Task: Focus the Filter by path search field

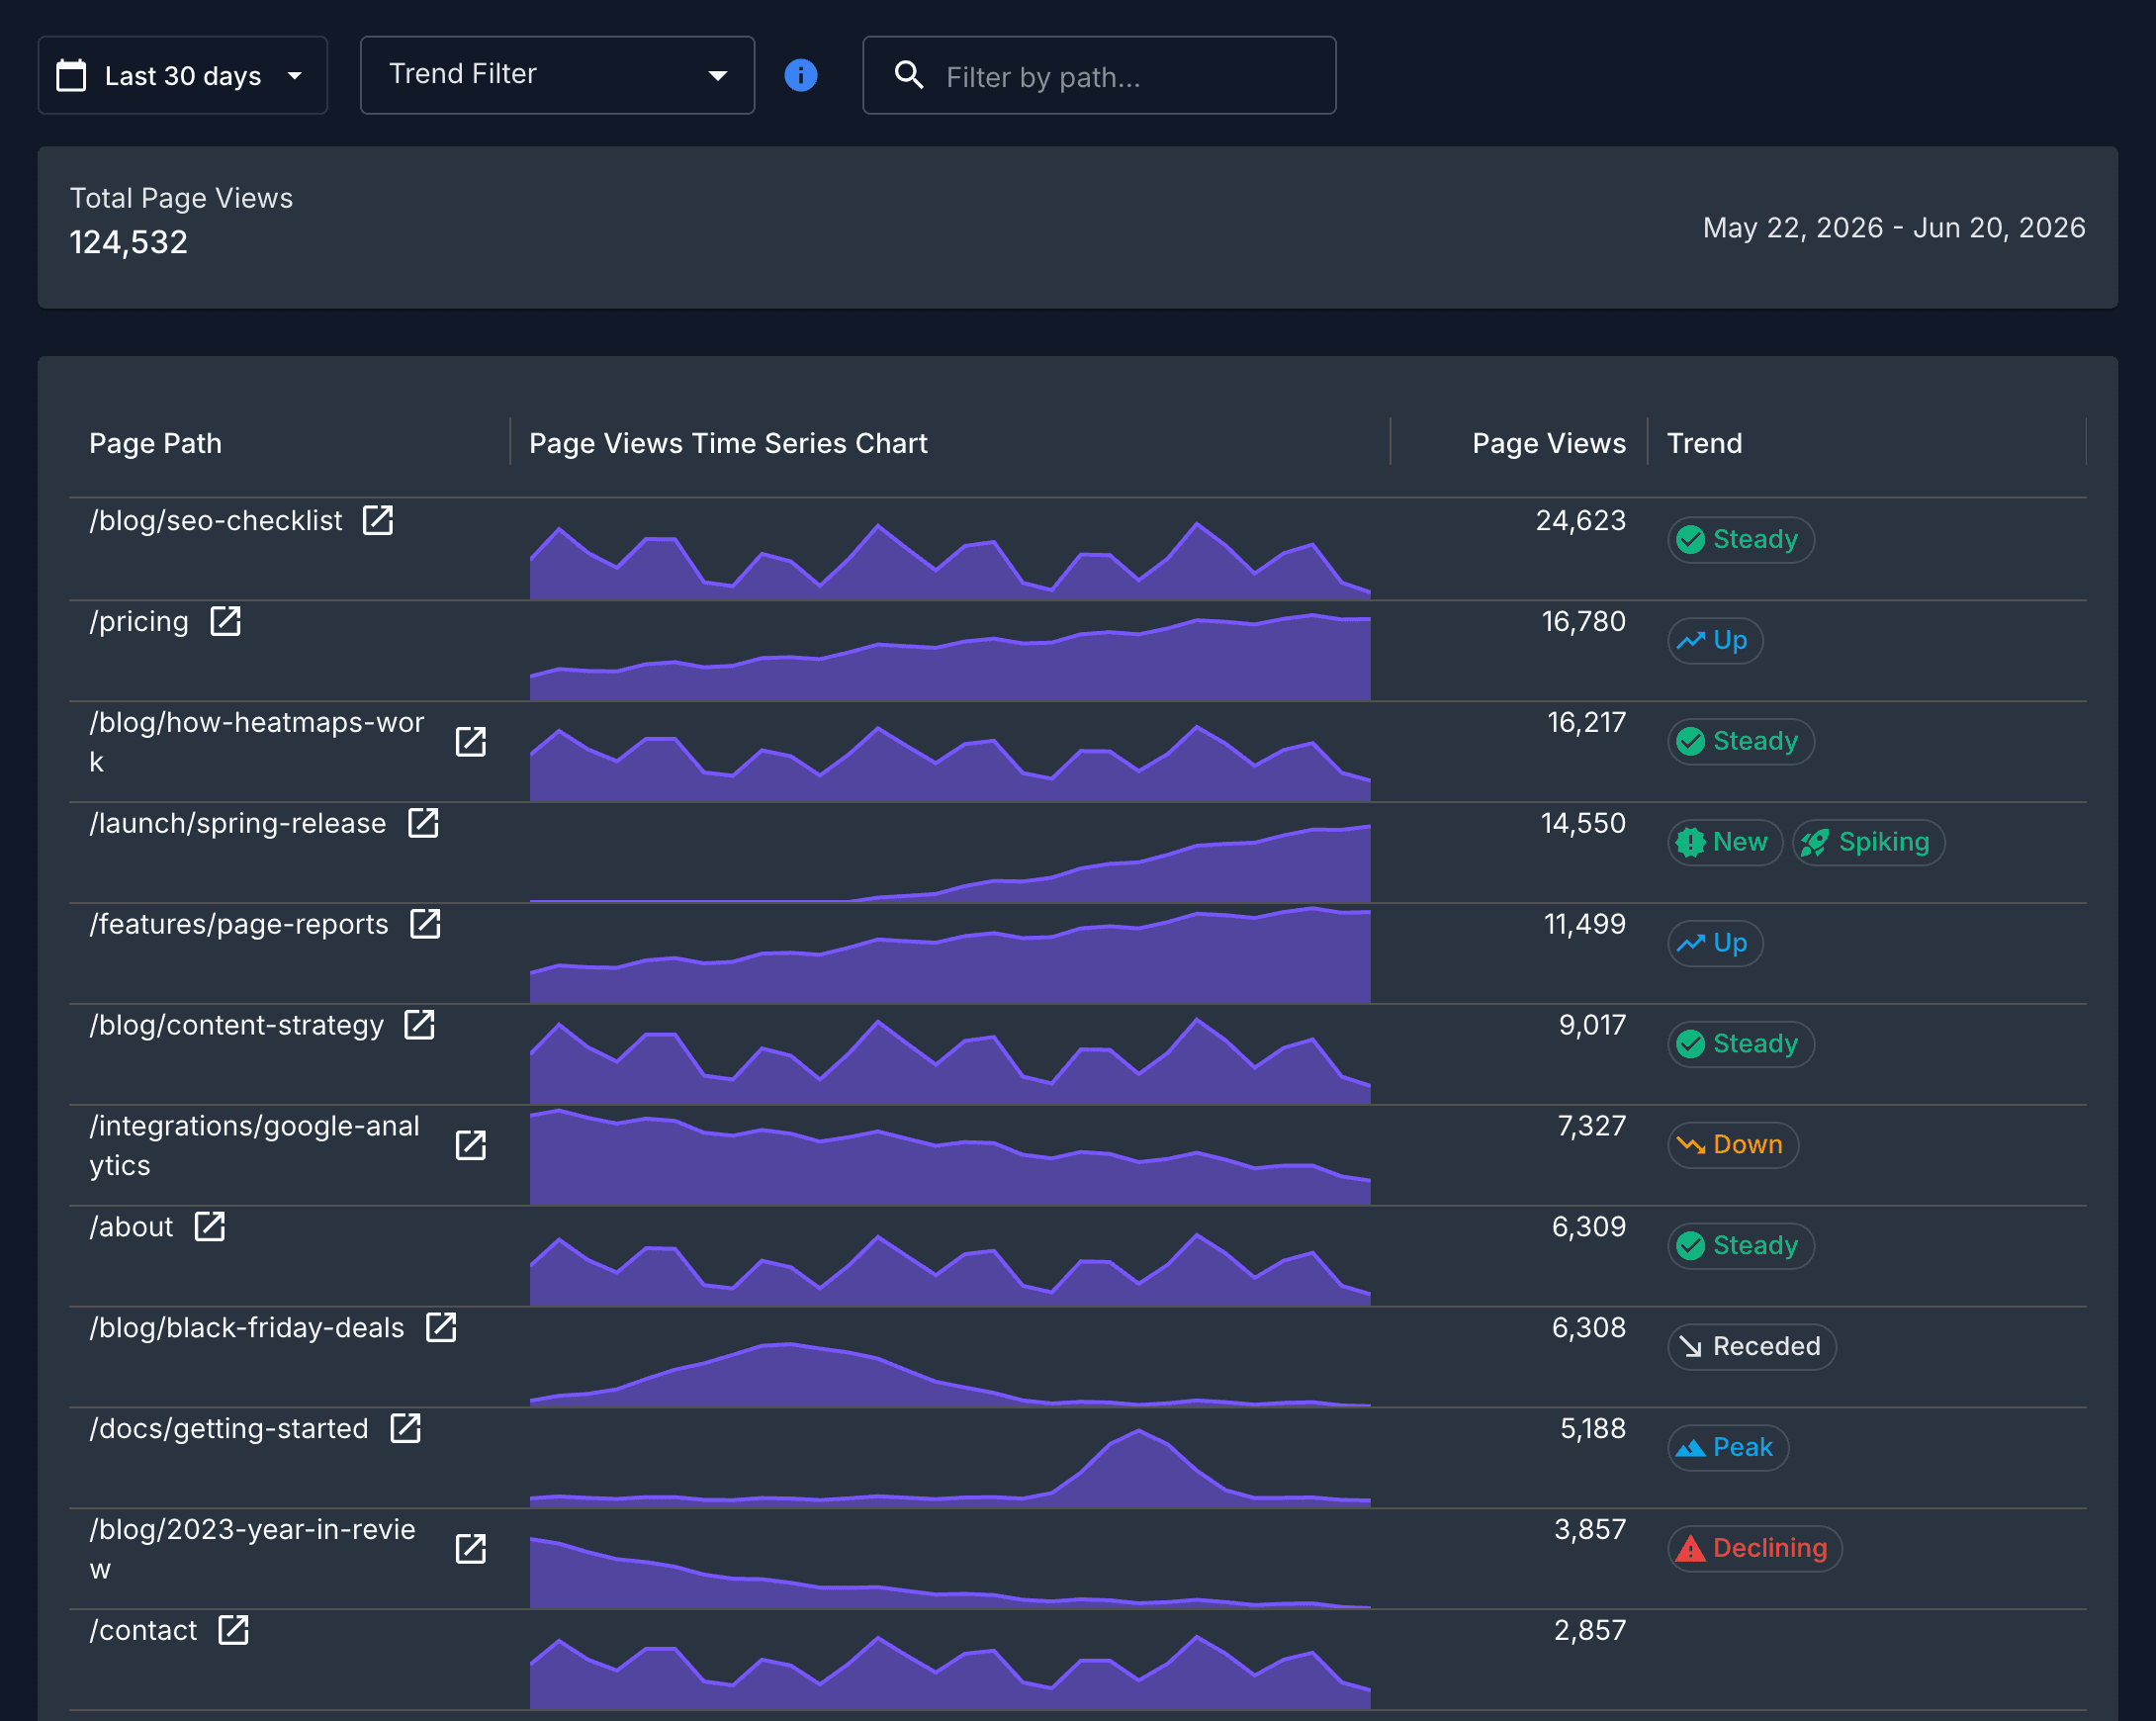Action: coord(1099,75)
